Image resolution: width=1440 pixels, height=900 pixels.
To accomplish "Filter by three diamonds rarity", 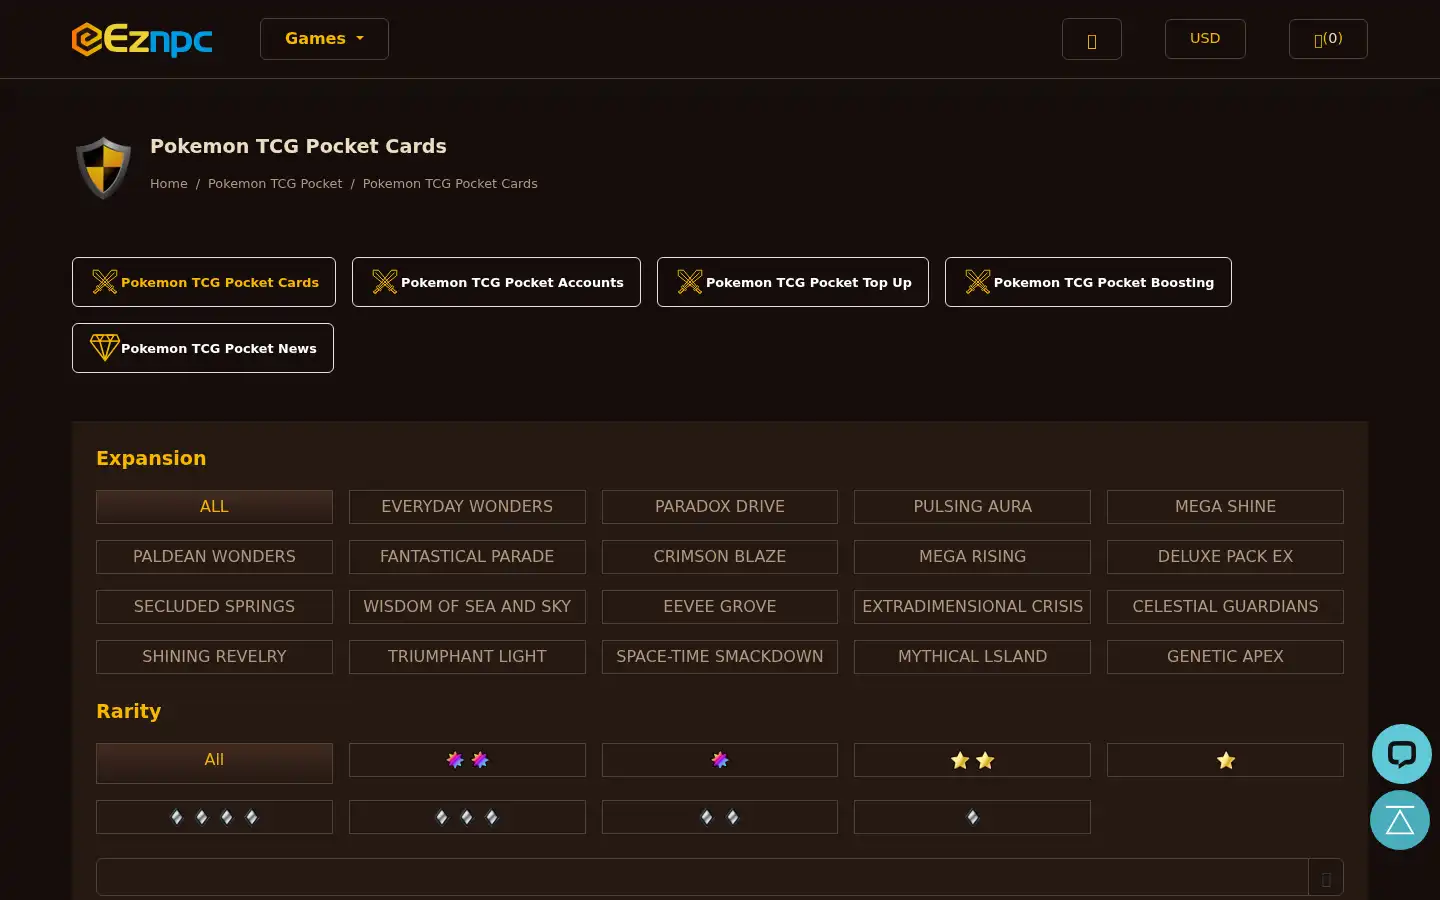I will [467, 817].
